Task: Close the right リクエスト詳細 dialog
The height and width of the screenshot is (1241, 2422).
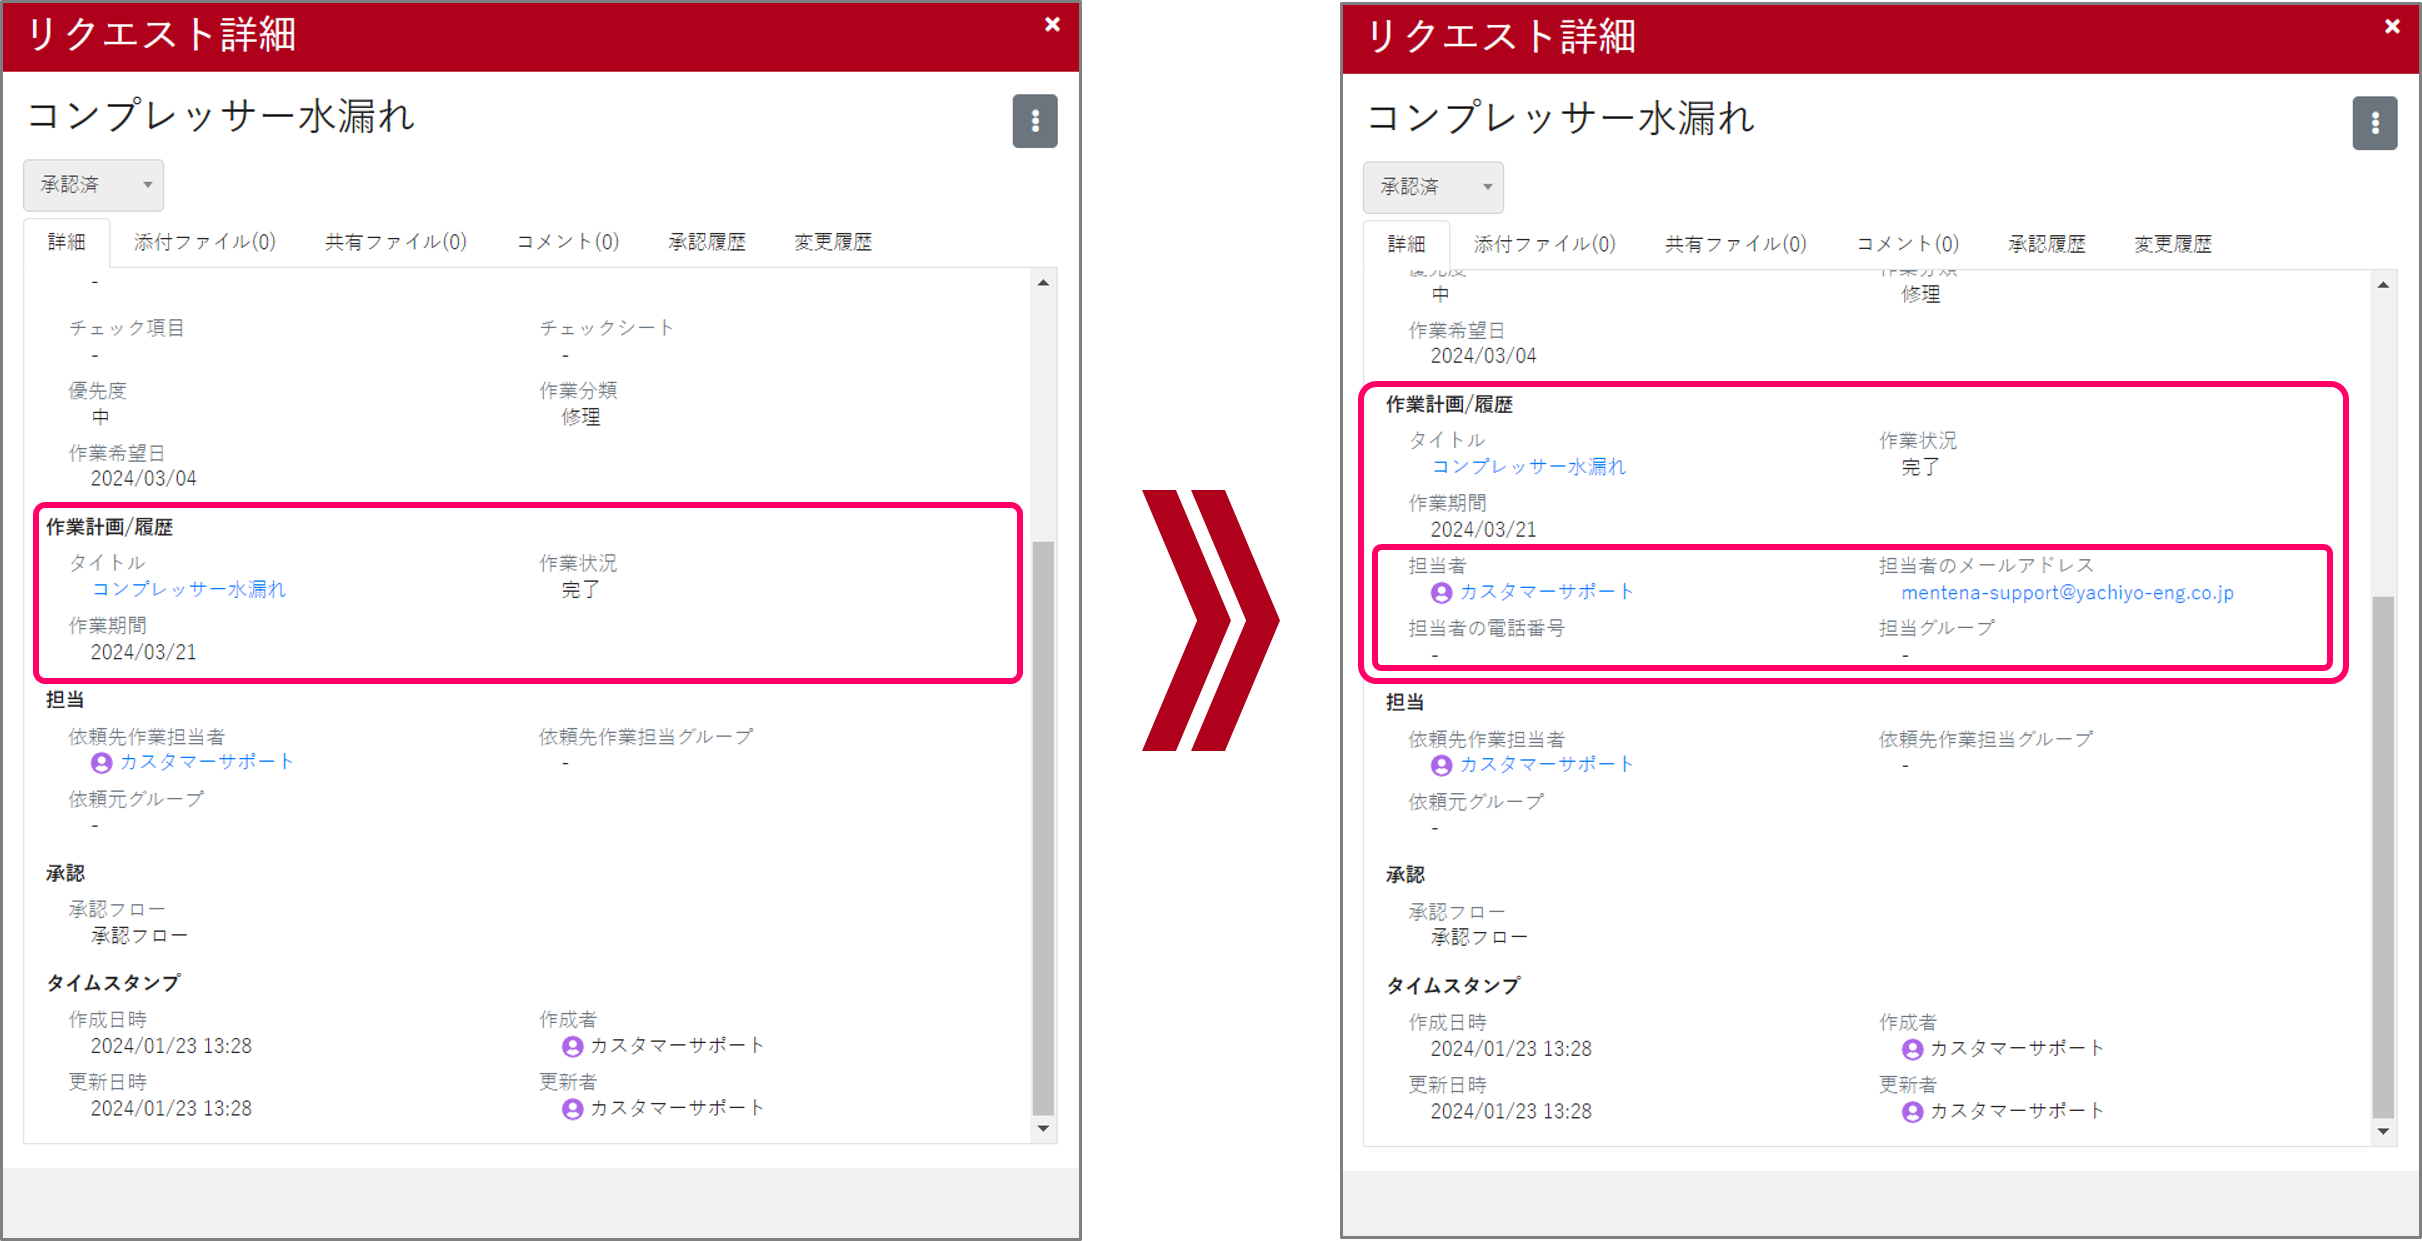Action: [2391, 26]
